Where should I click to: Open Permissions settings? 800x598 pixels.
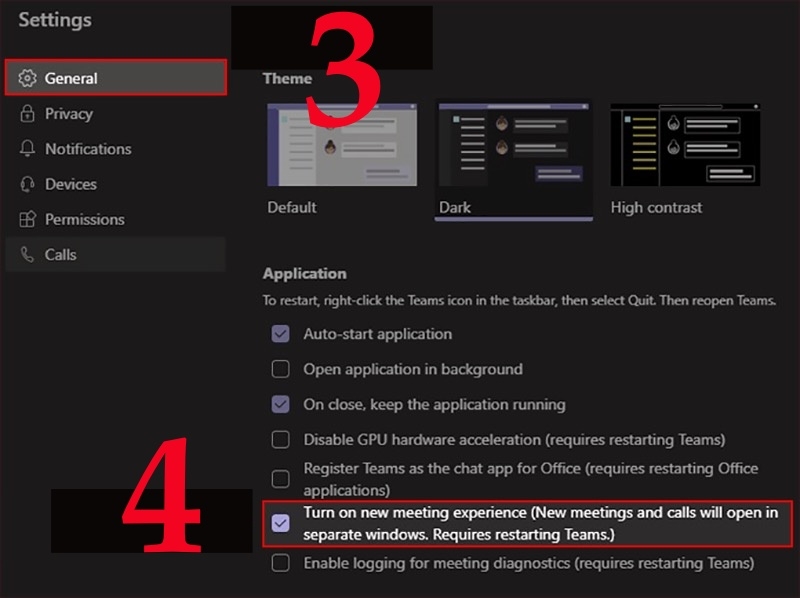coord(116,219)
